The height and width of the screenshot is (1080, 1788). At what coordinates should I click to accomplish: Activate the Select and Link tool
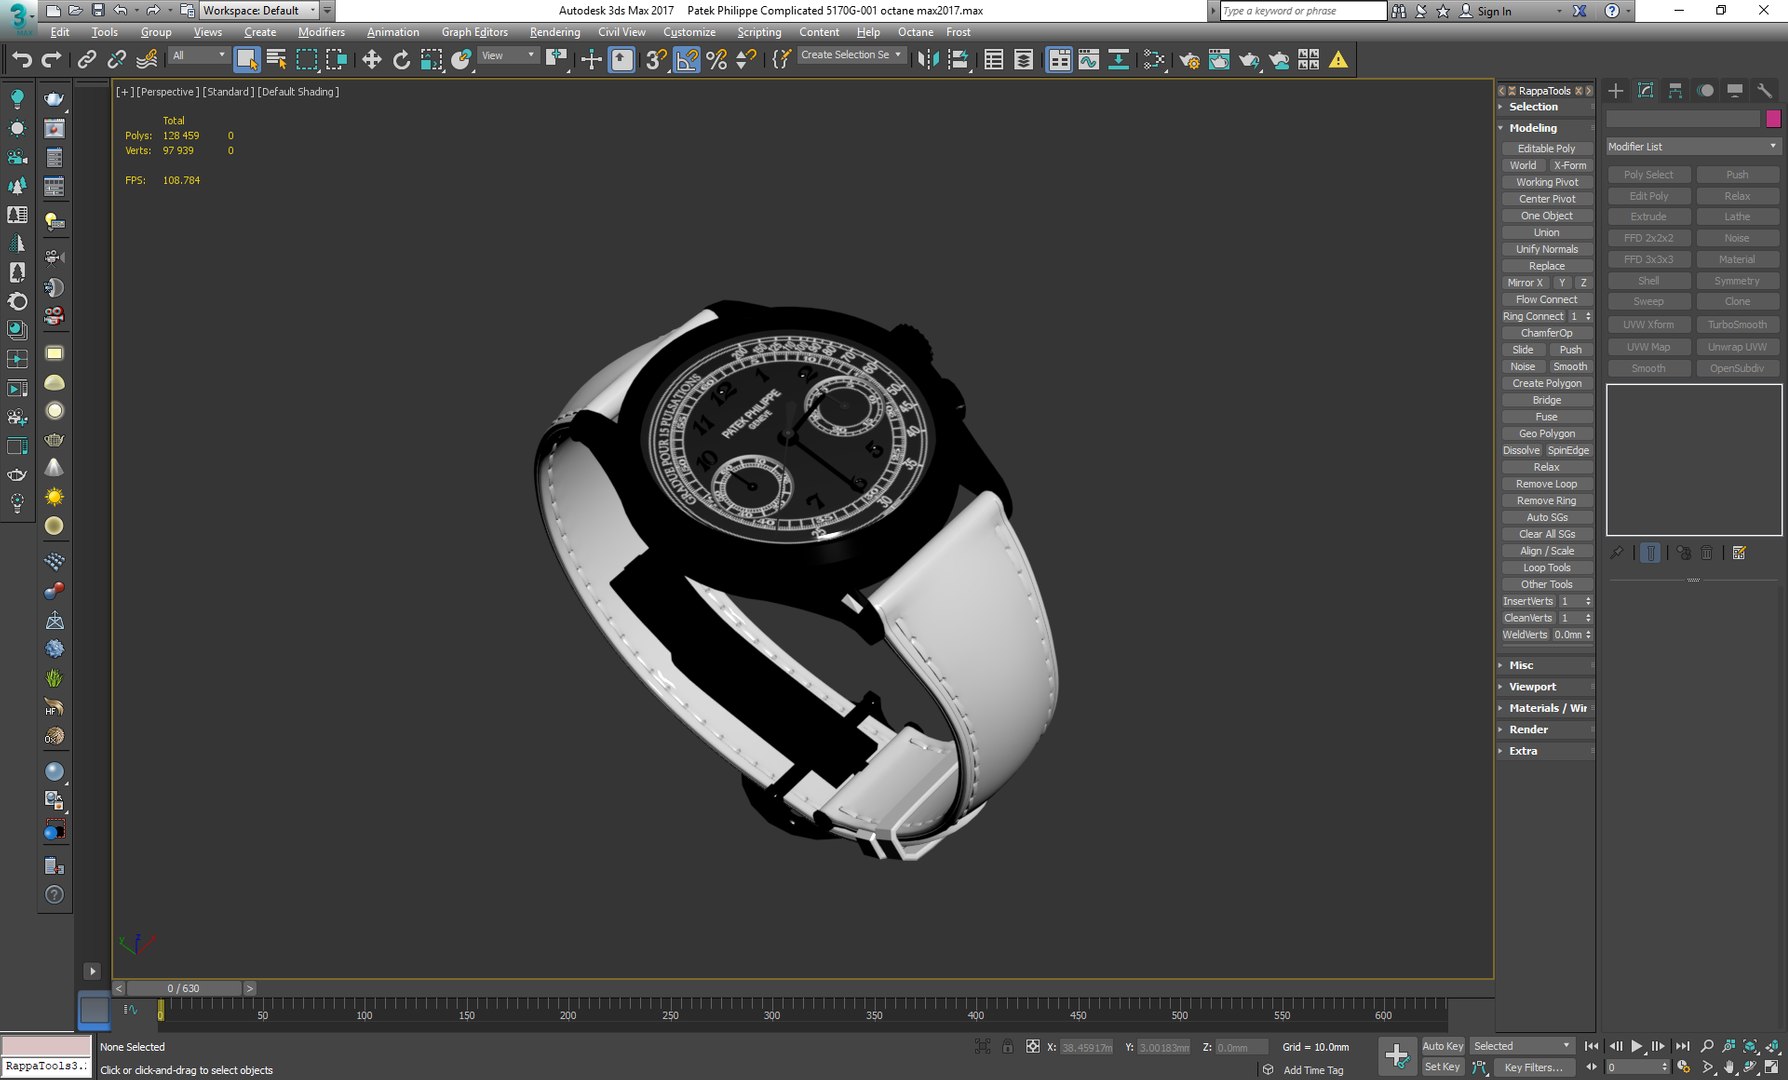(x=87, y=60)
